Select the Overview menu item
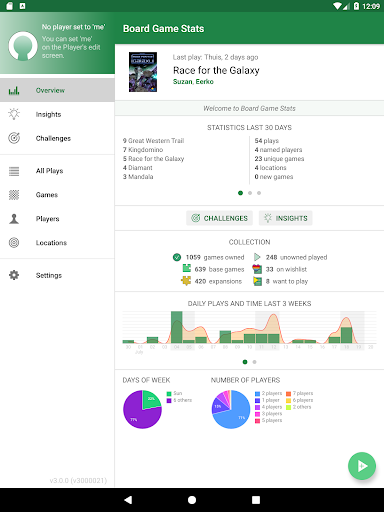 [x=57, y=90]
